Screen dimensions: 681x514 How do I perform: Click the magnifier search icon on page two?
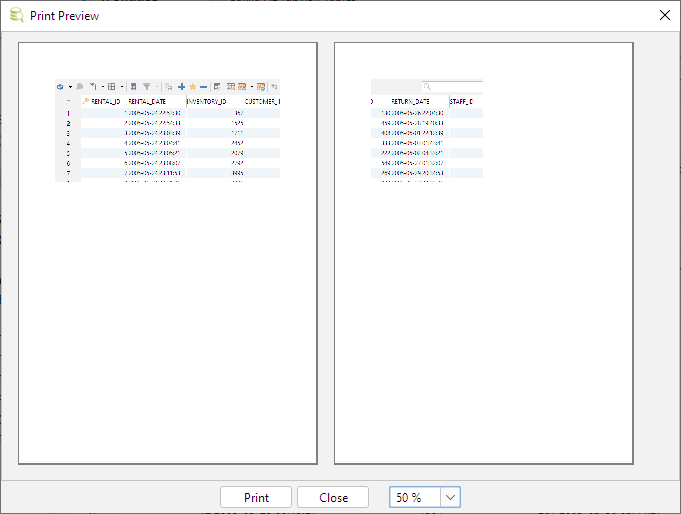click(427, 87)
